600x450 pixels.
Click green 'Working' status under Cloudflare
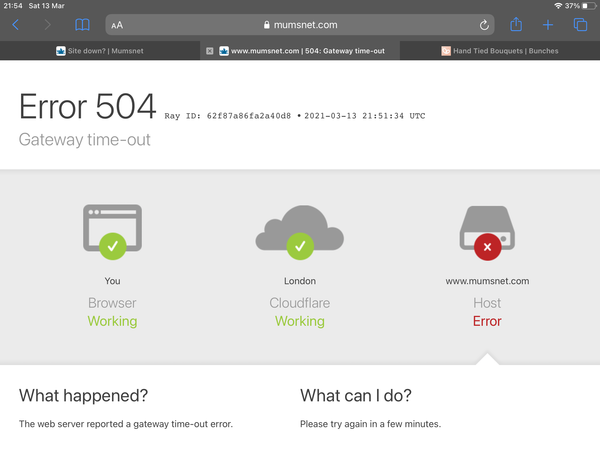pyautogui.click(x=300, y=321)
